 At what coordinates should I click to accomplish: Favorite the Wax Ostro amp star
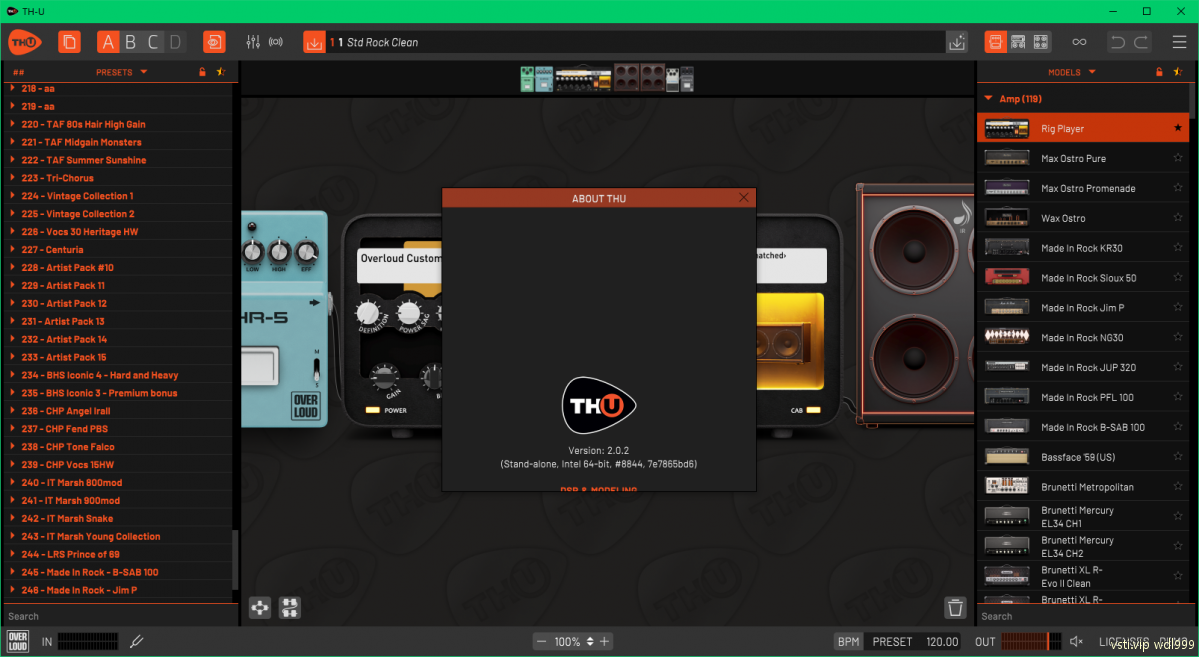point(1178,218)
